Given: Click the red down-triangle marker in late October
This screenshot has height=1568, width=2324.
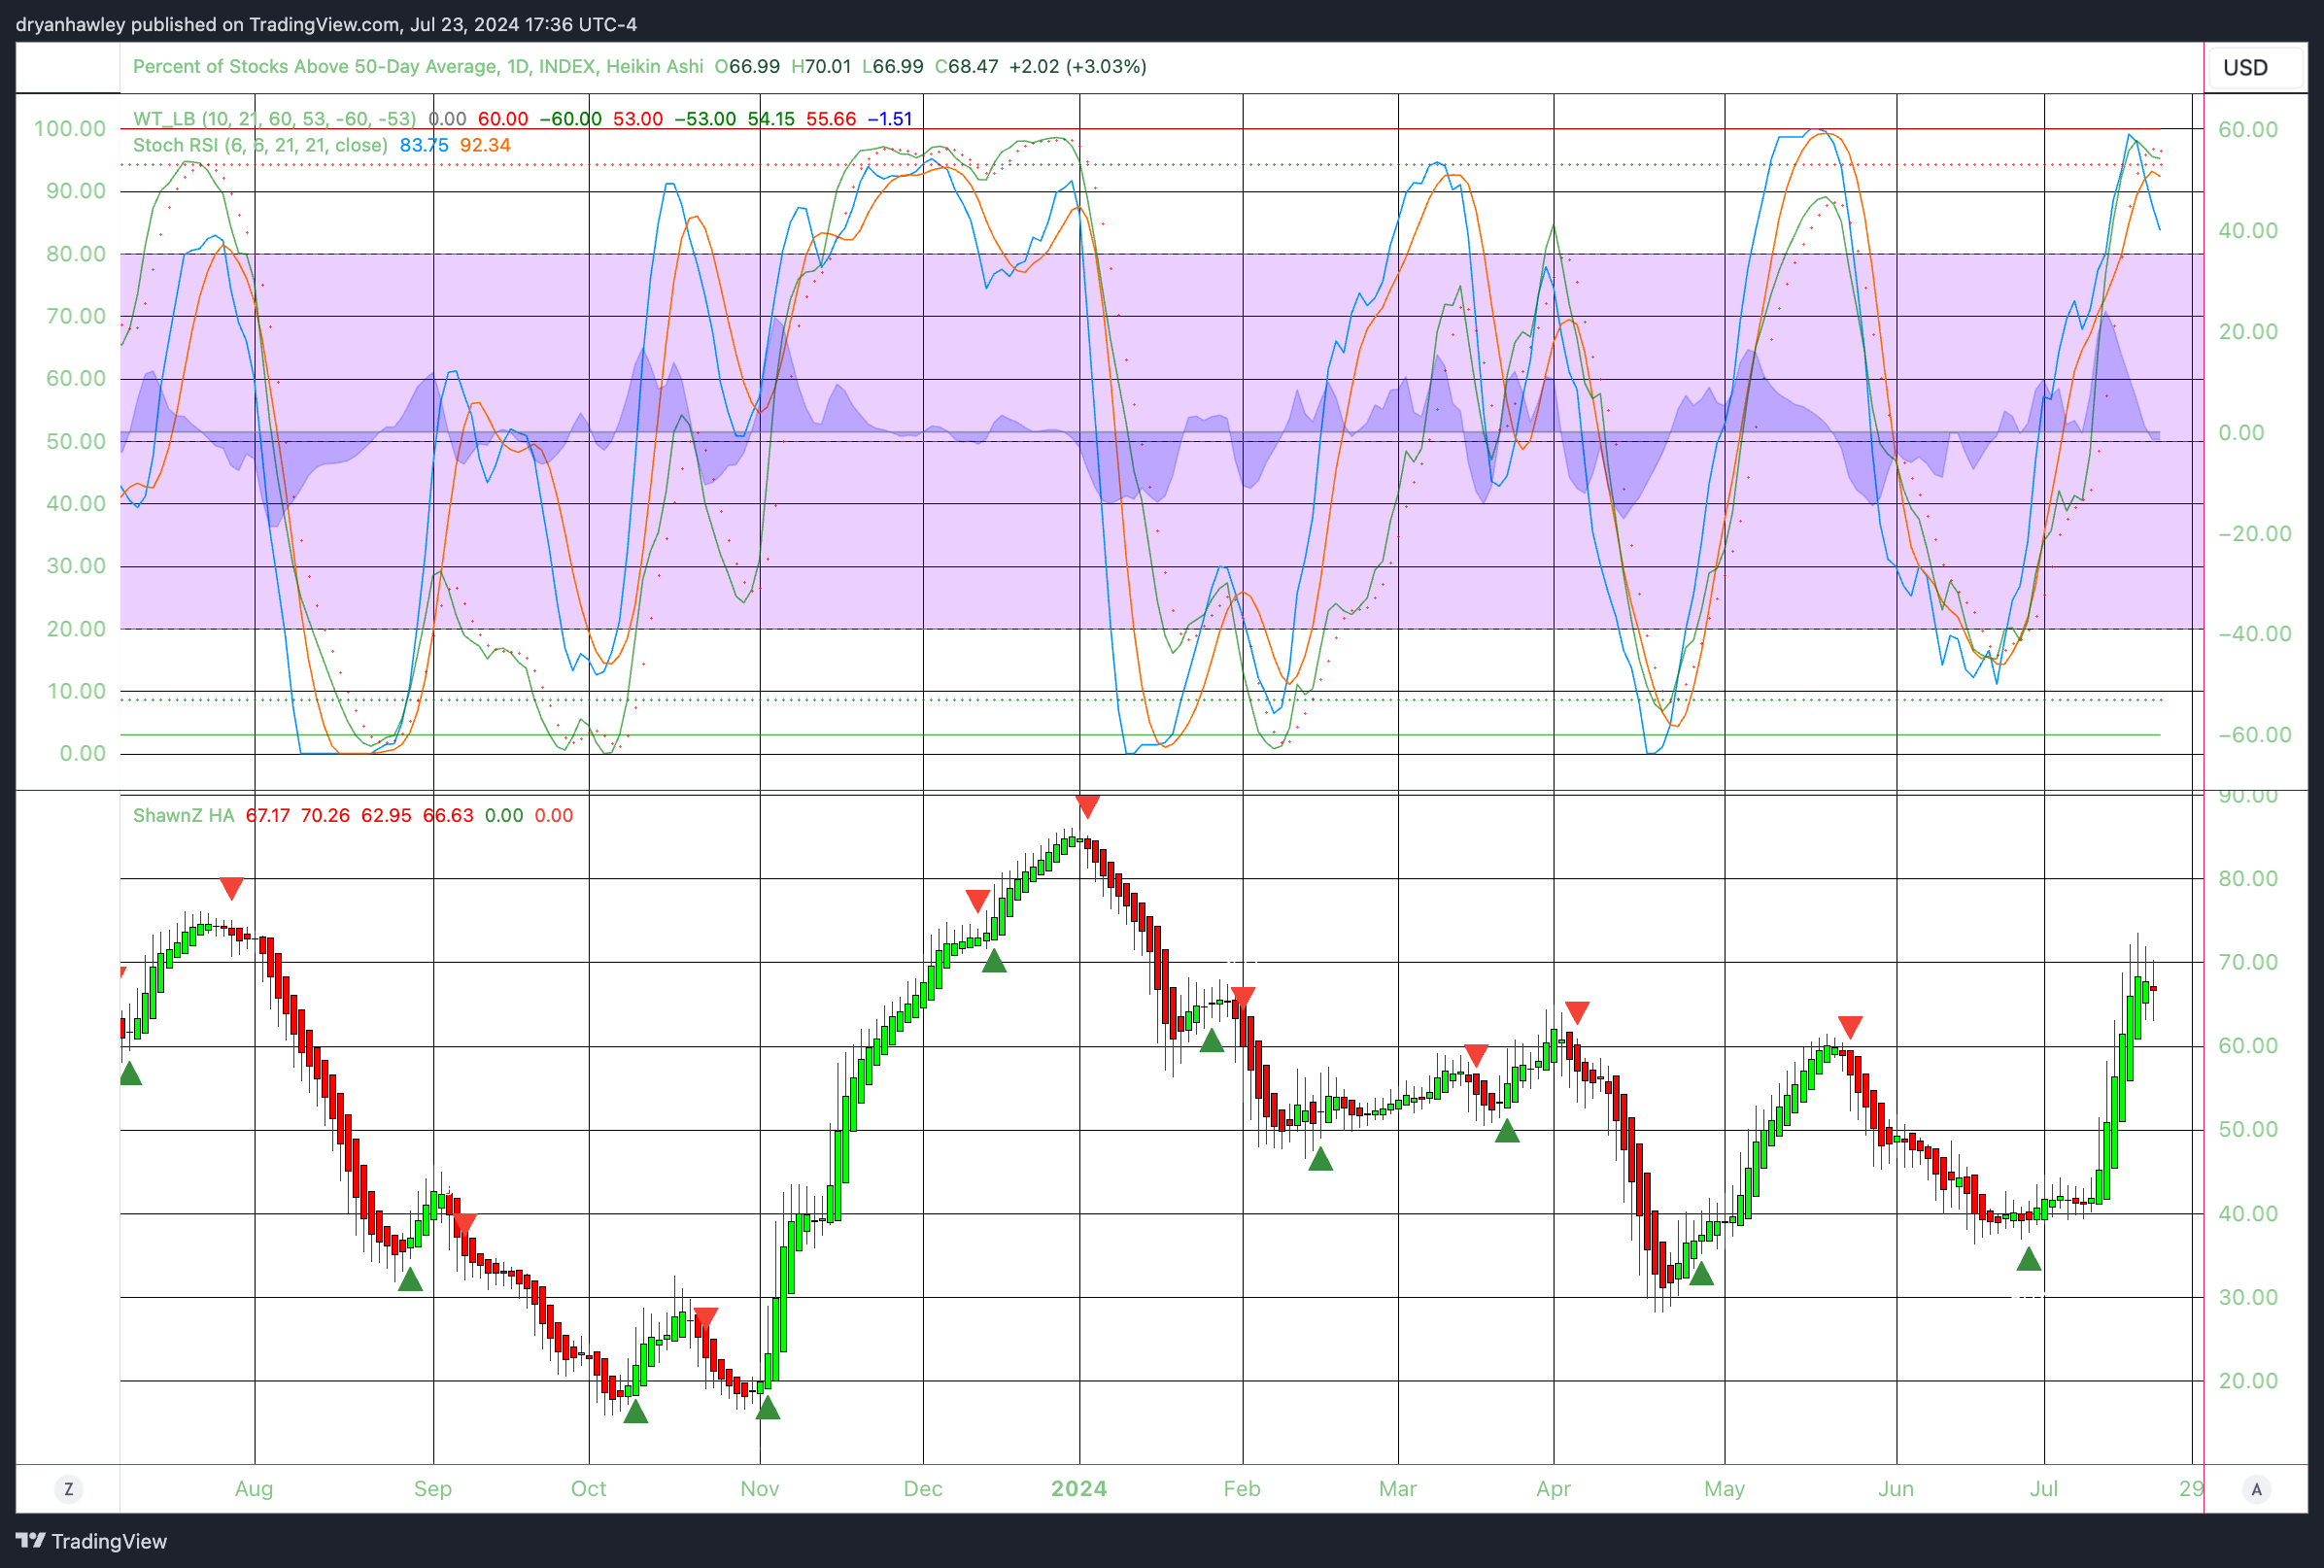Looking at the screenshot, I should pyautogui.click(x=705, y=1318).
